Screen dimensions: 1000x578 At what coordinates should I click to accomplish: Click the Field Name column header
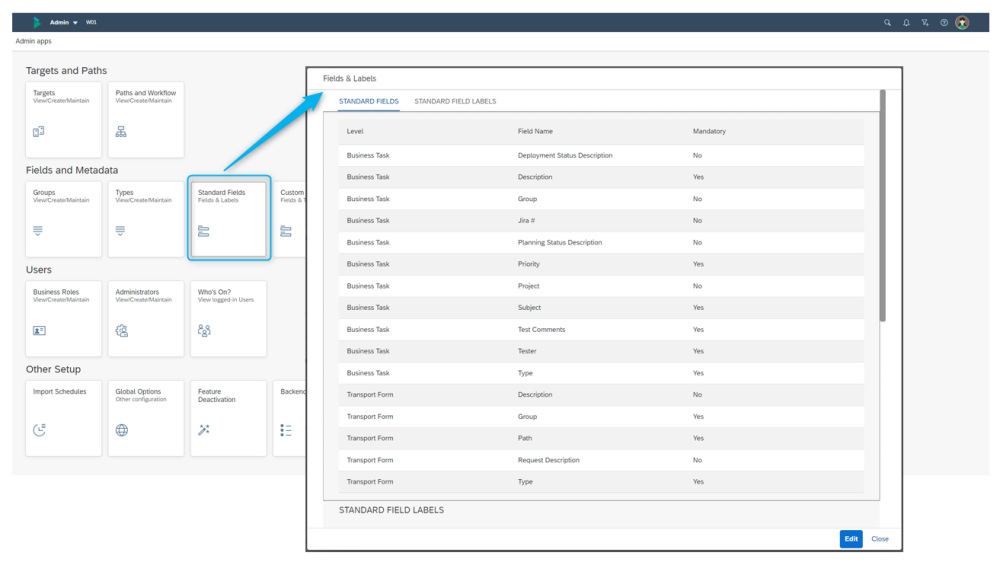[535, 131]
